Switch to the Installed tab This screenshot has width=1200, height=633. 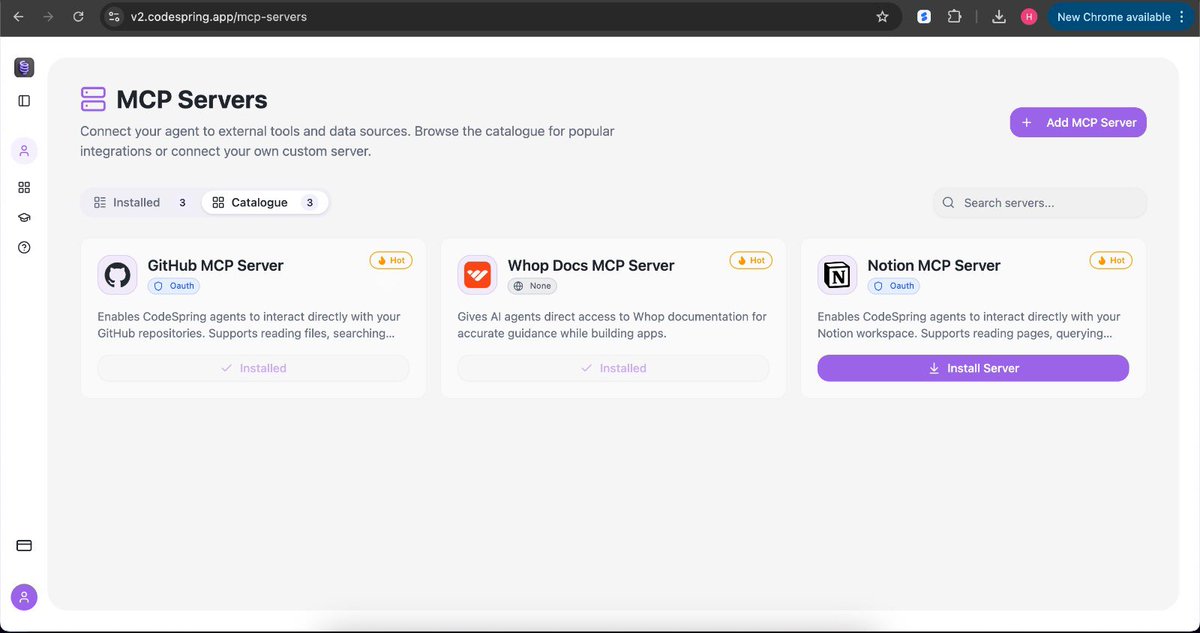click(x=141, y=202)
